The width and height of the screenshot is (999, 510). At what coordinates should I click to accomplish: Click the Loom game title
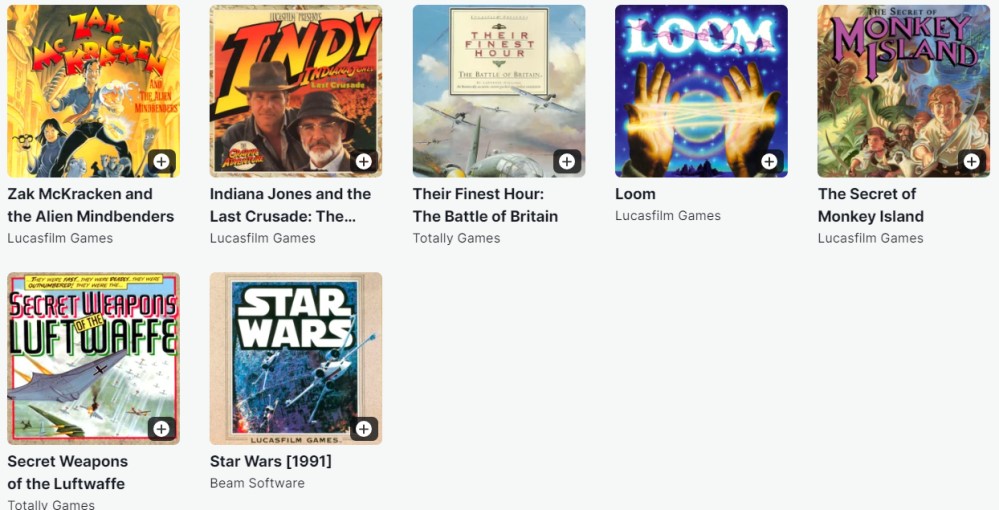click(x=635, y=194)
